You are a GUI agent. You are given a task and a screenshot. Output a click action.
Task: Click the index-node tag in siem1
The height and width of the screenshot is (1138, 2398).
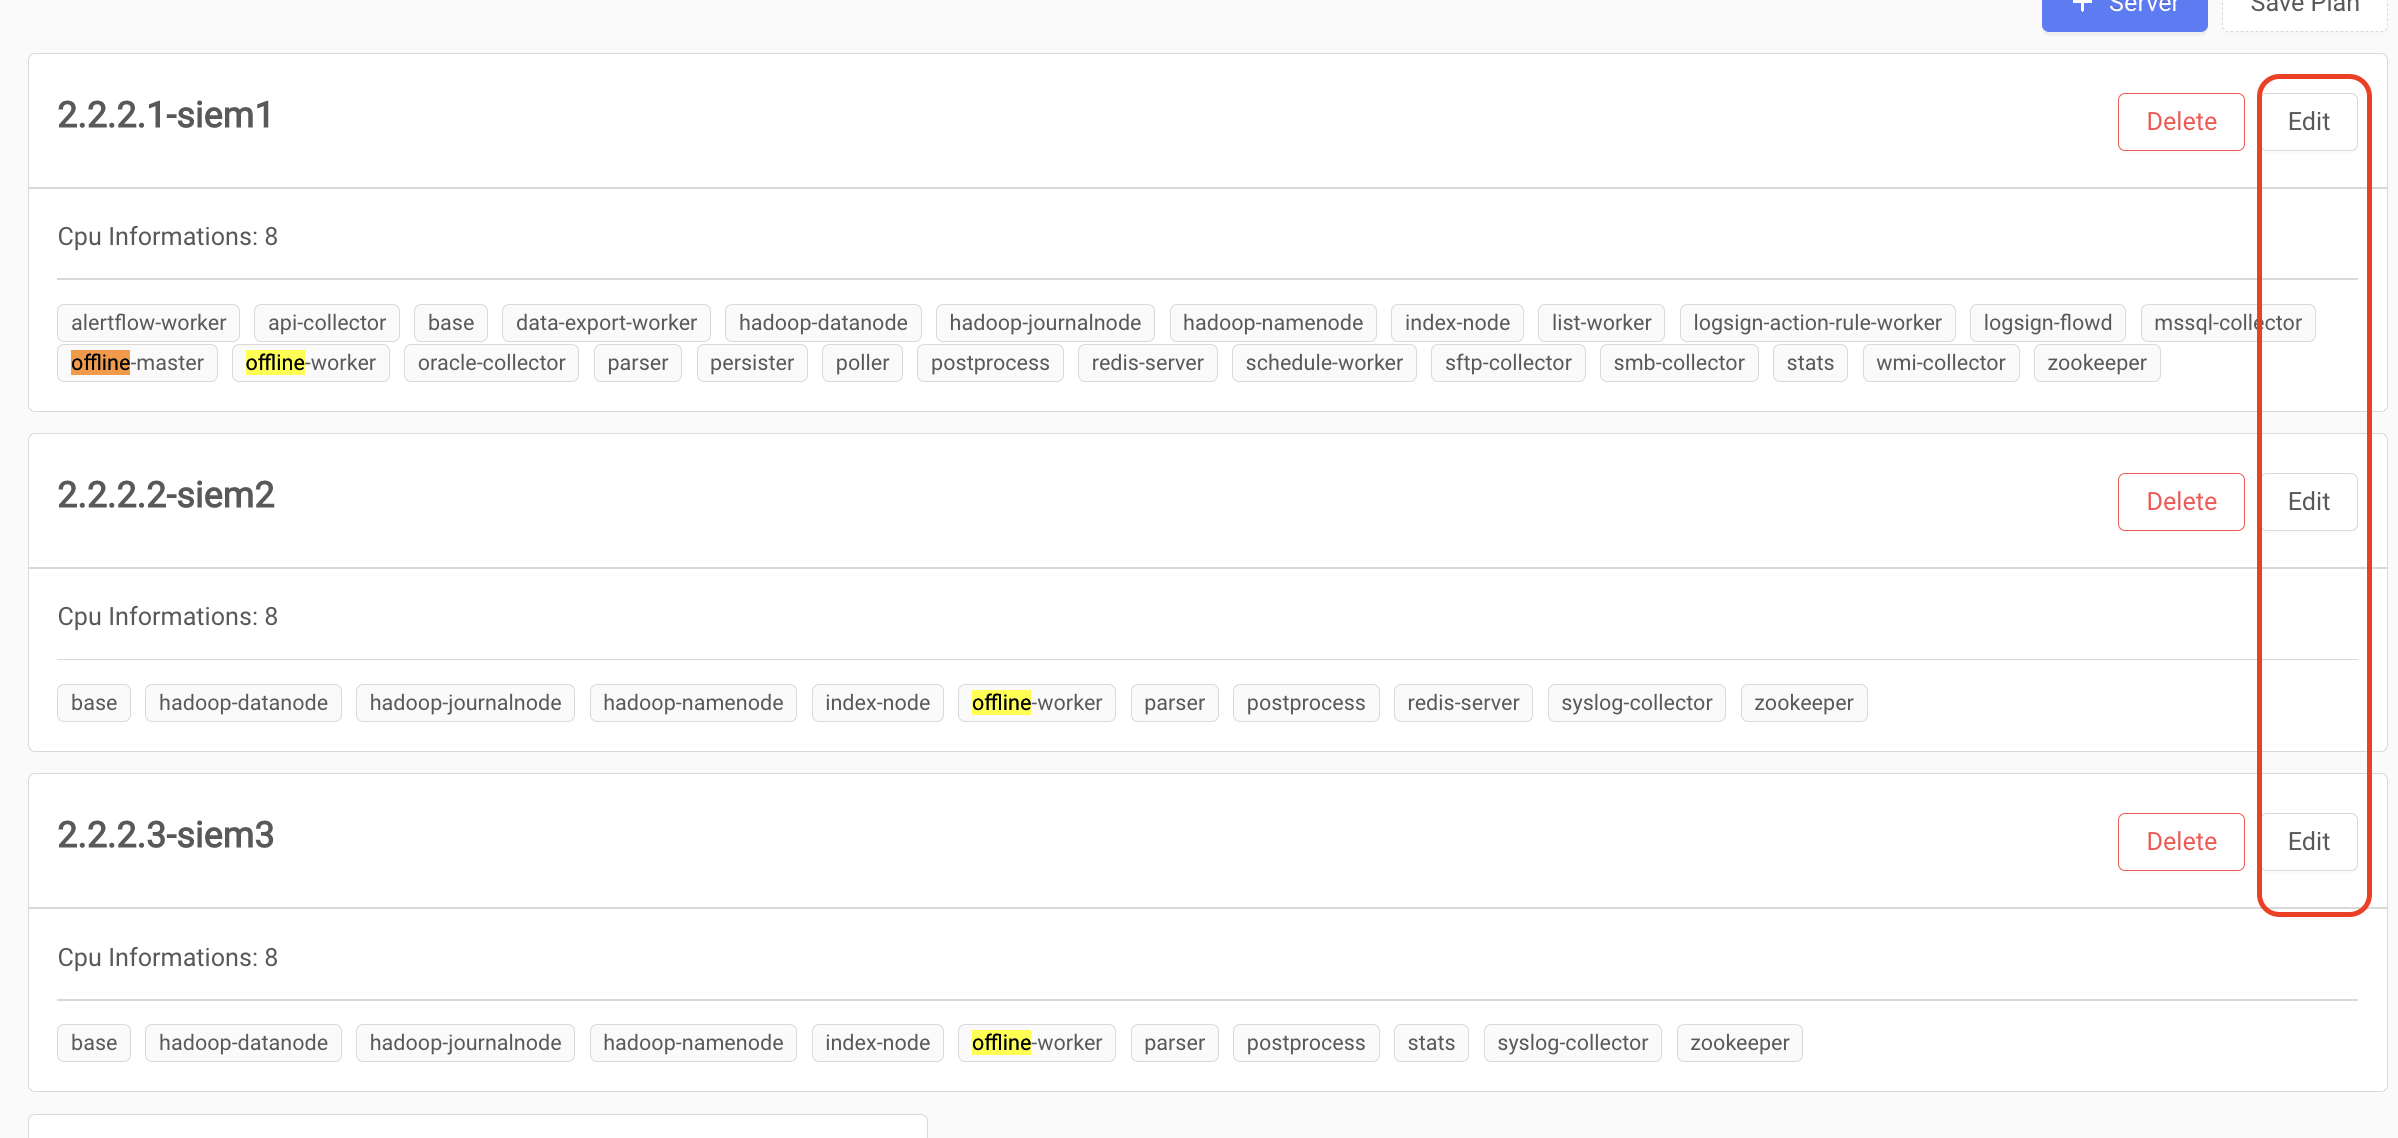1457,323
